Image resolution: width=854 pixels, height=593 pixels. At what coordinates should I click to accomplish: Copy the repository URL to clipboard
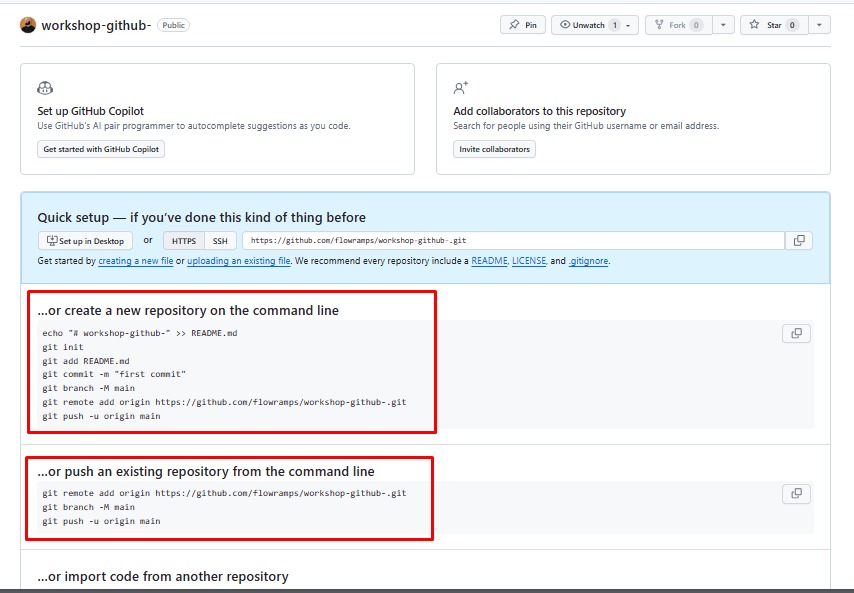coord(799,241)
